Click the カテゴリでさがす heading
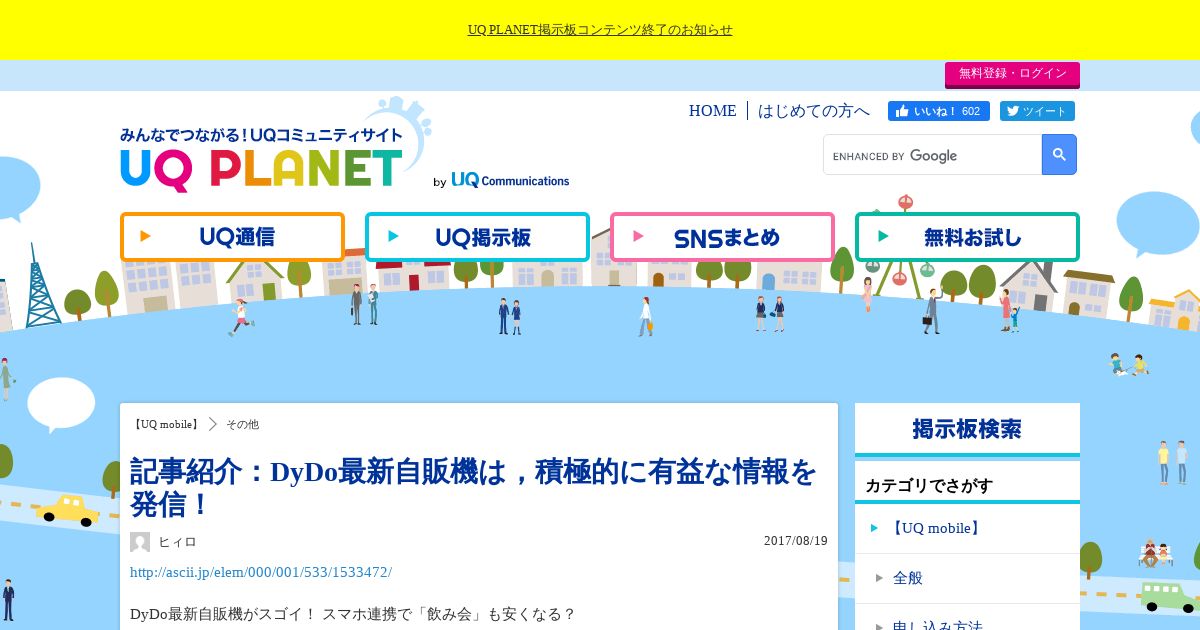The image size is (1200, 630). (929, 485)
